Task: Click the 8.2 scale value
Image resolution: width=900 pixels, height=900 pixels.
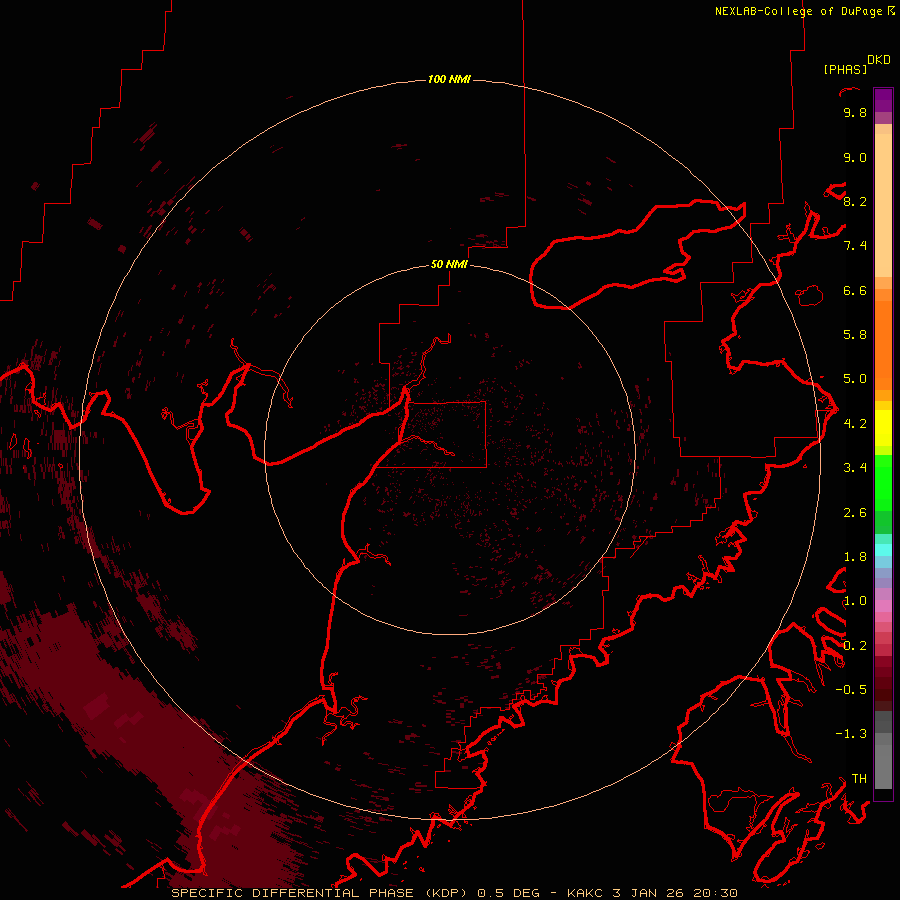Action: pyautogui.click(x=855, y=201)
